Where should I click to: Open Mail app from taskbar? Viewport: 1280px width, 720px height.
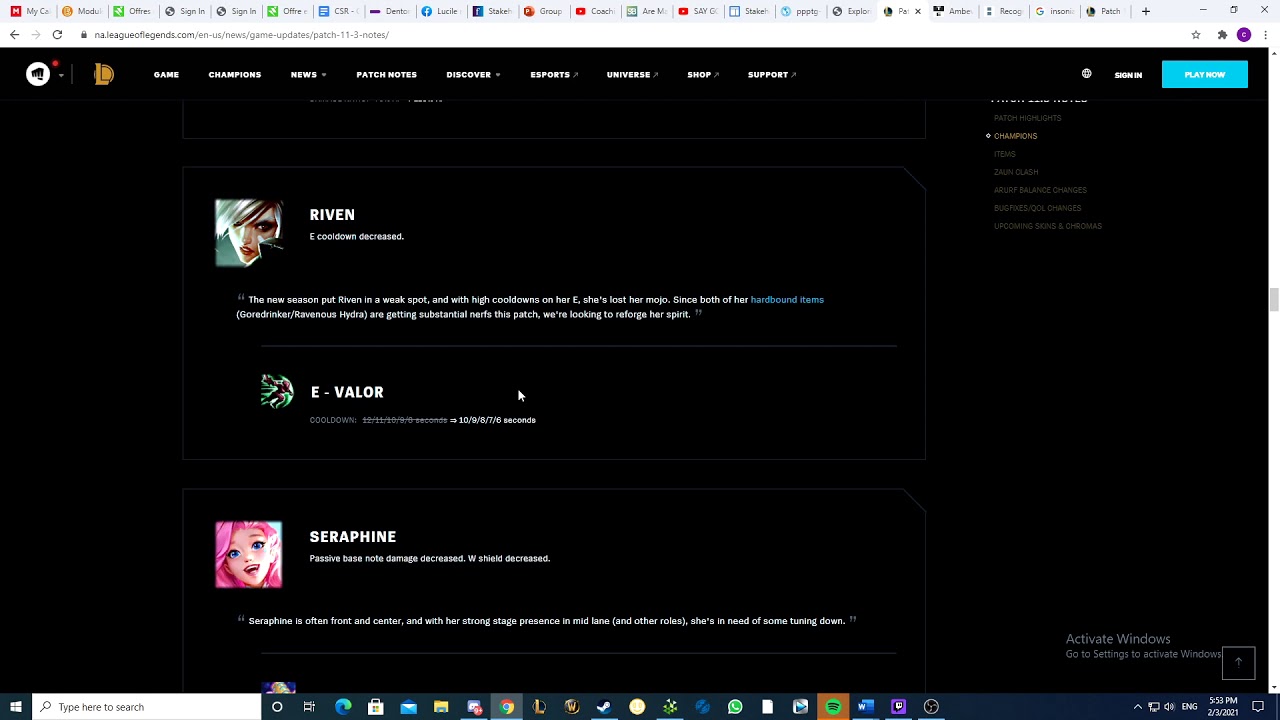[408, 707]
